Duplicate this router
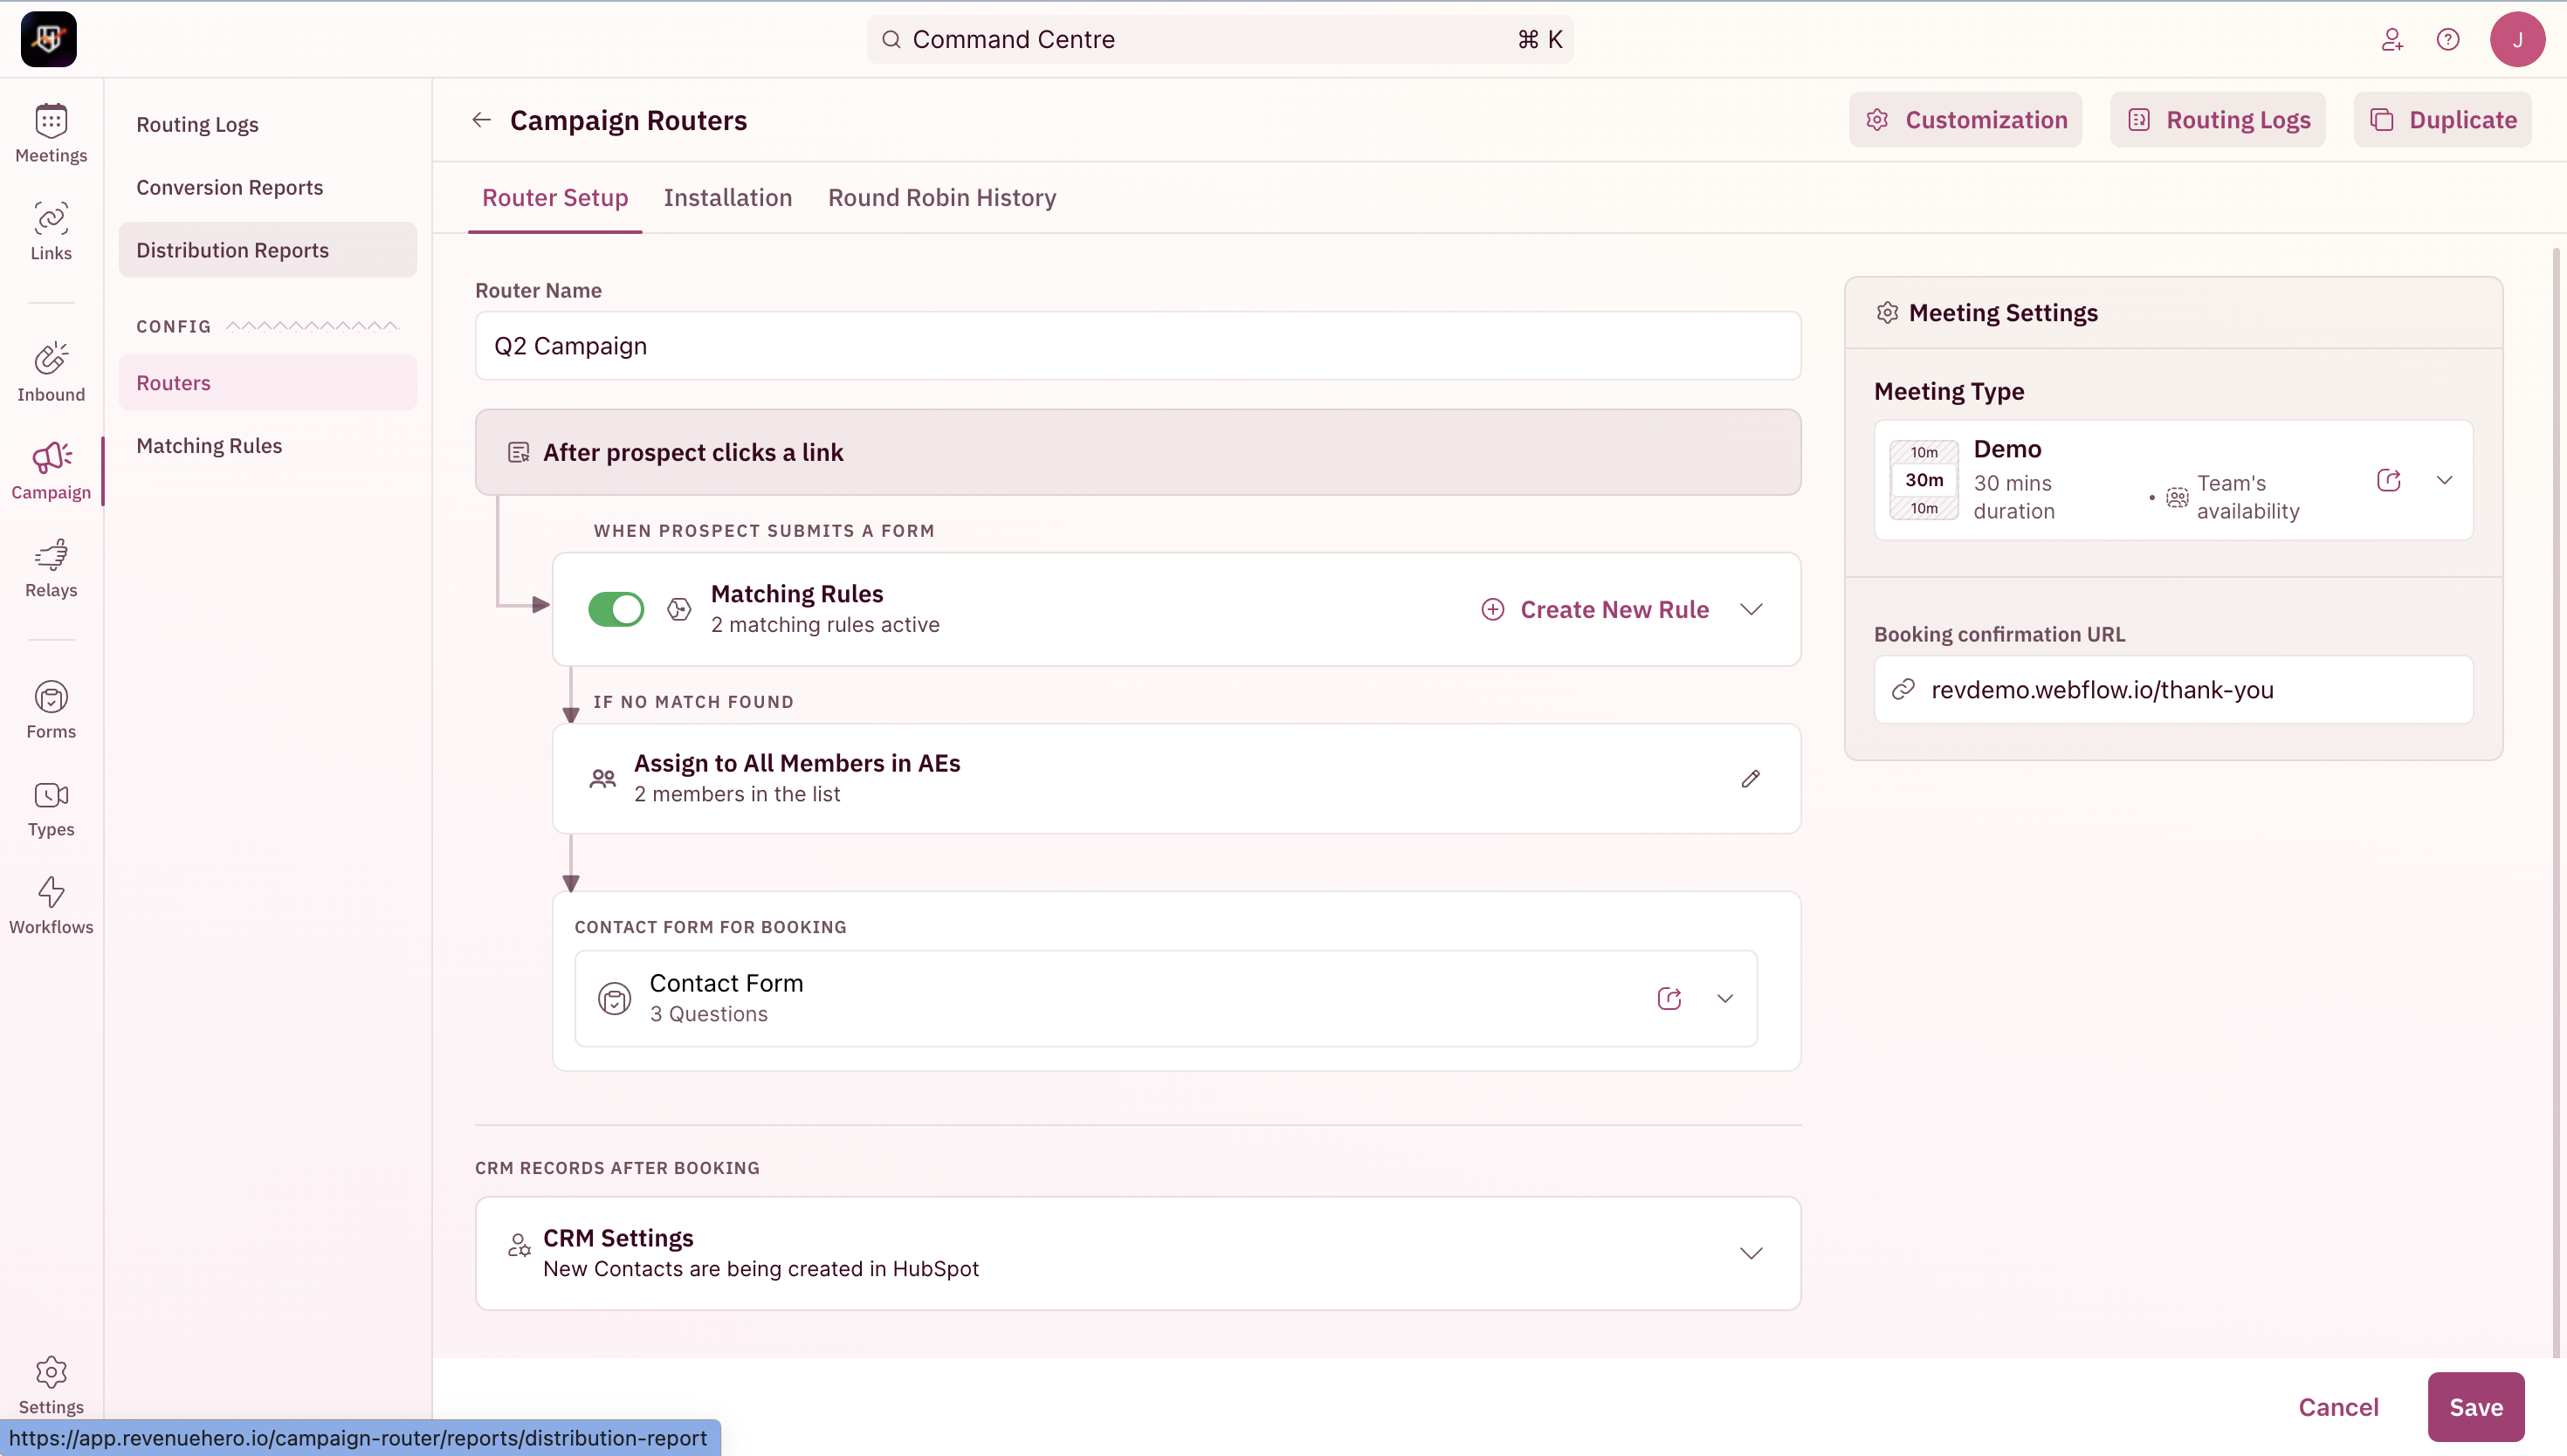The width and height of the screenshot is (2567, 1456). click(2443, 120)
